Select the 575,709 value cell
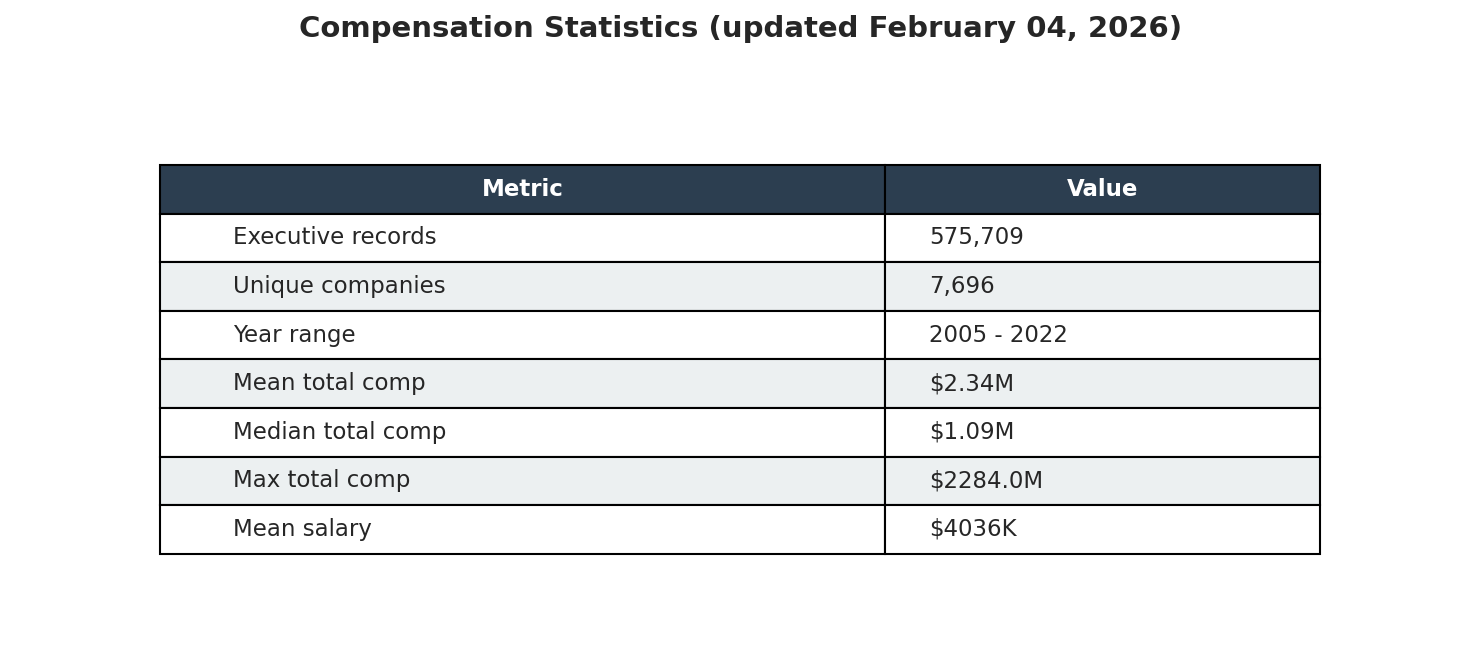Image resolution: width=1480 pixels, height=655 pixels. click(x=976, y=238)
